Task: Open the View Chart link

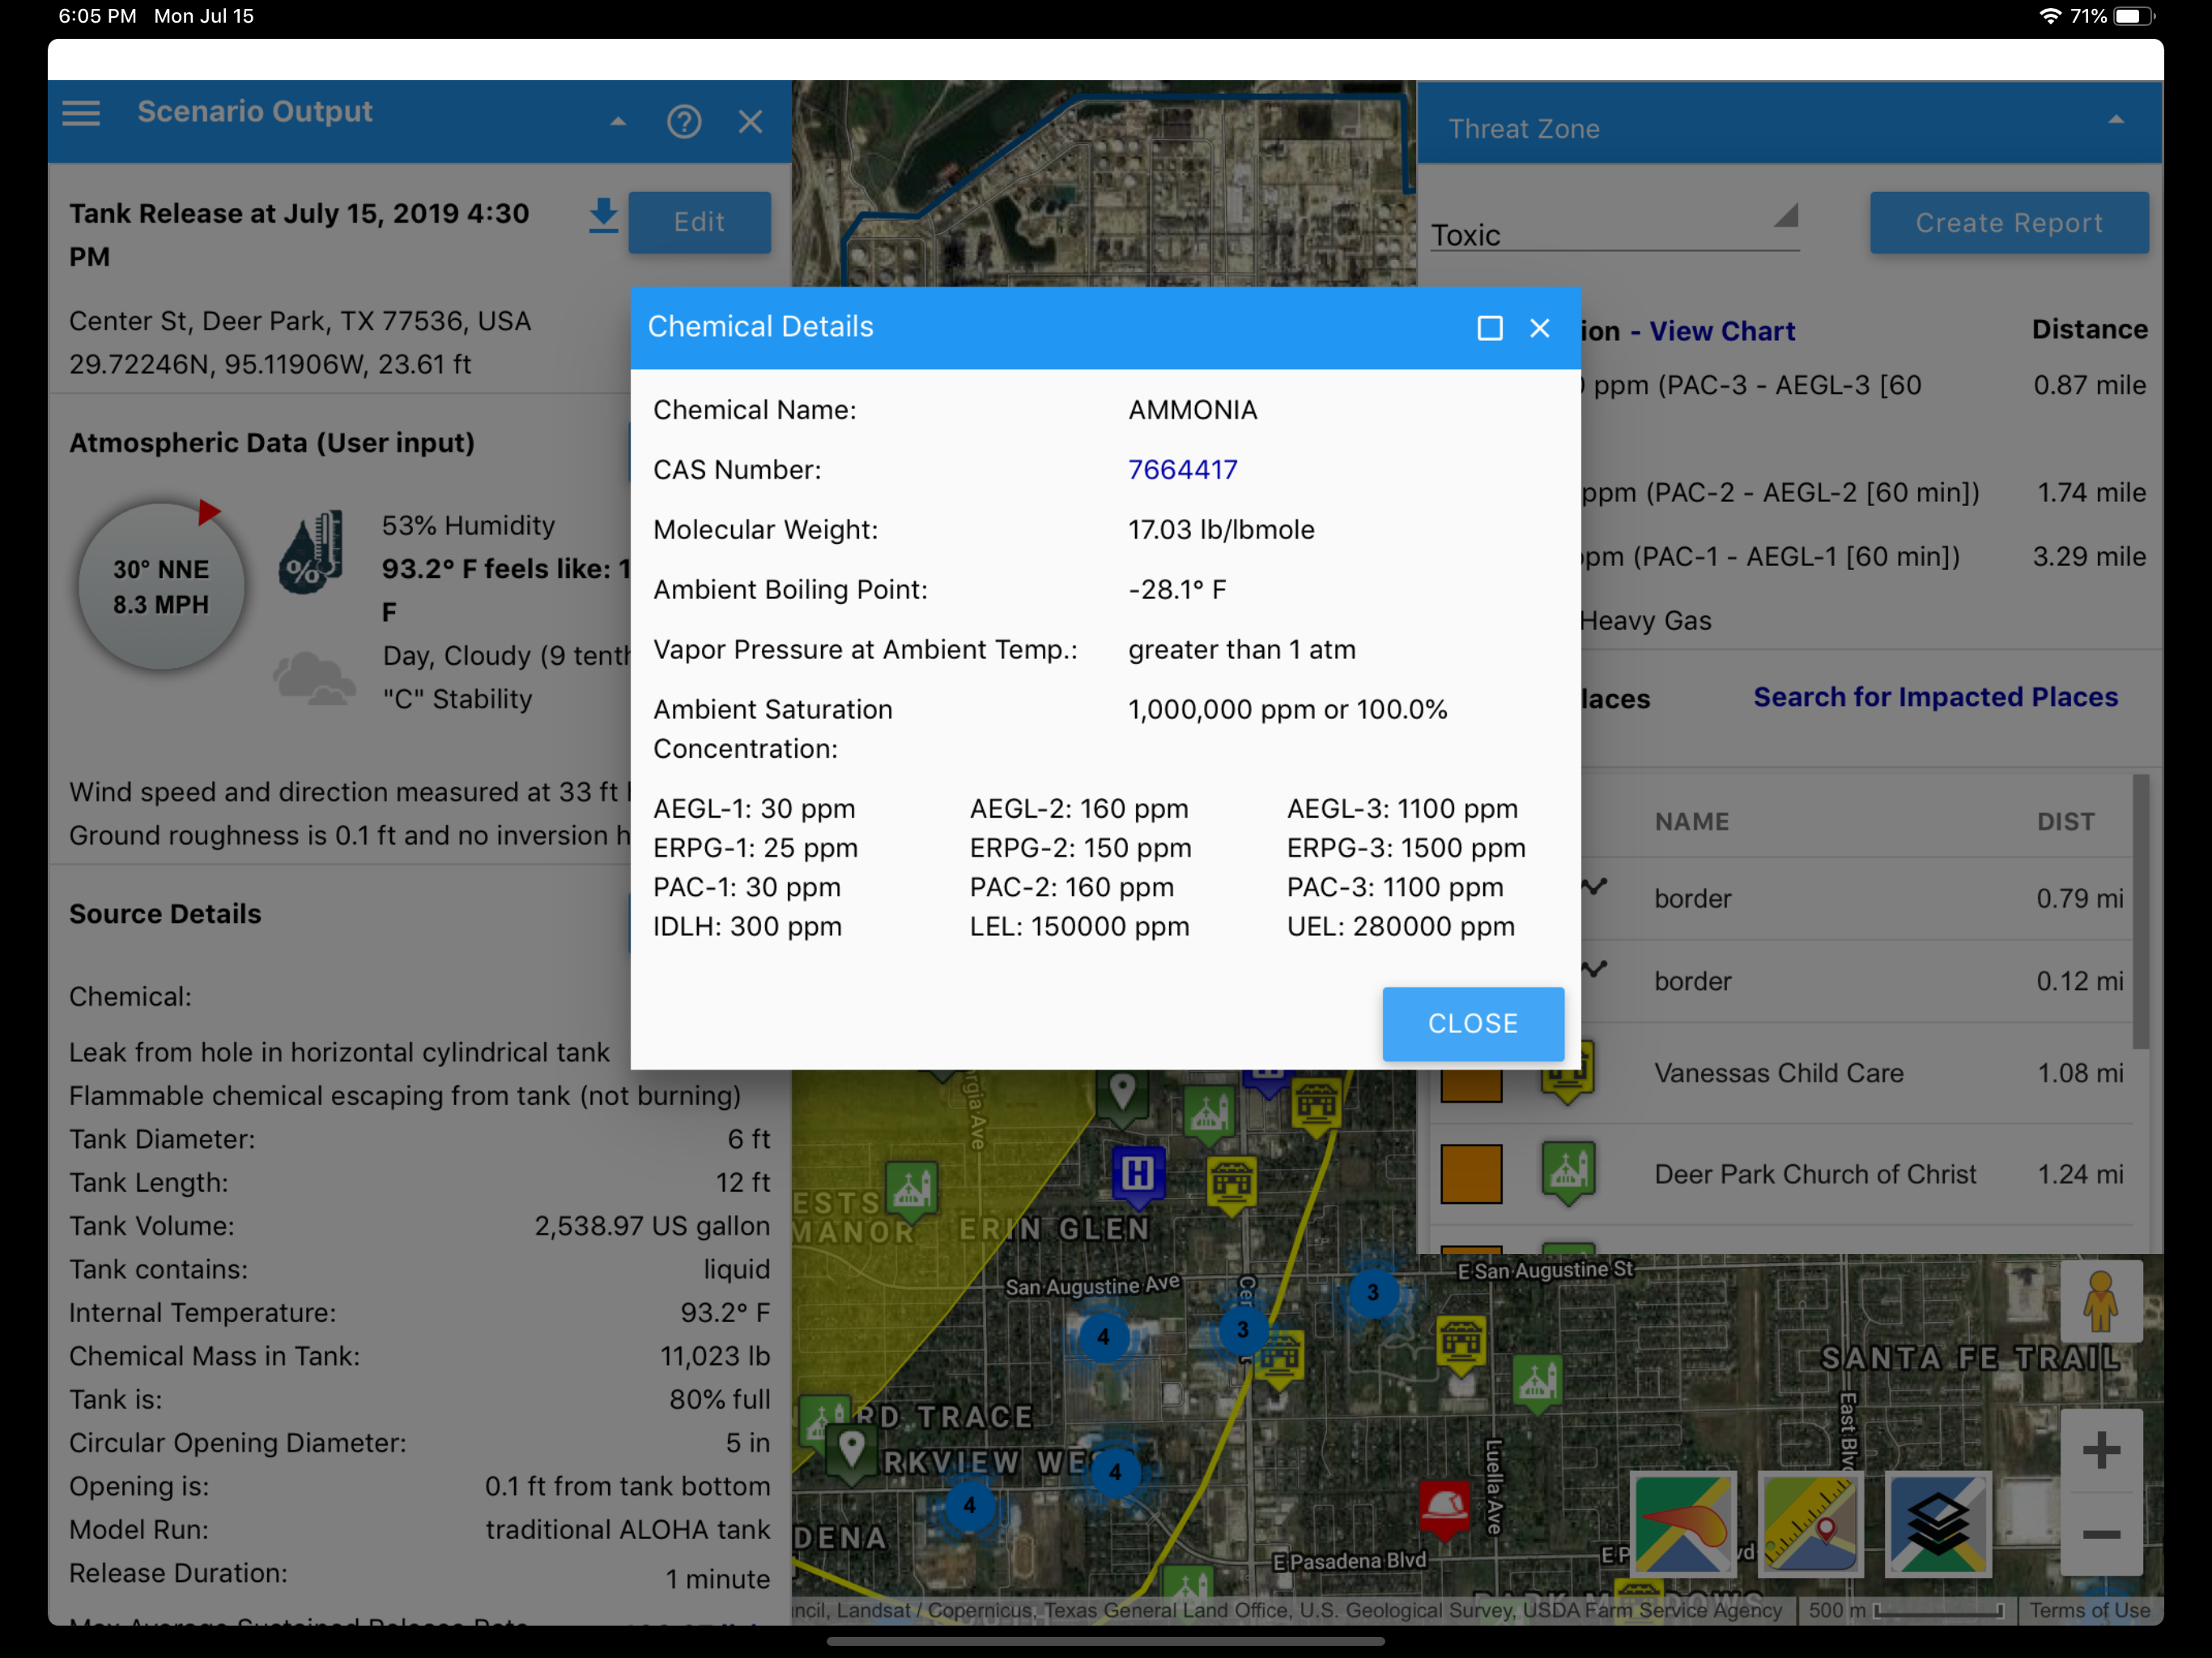Action: (x=1721, y=331)
